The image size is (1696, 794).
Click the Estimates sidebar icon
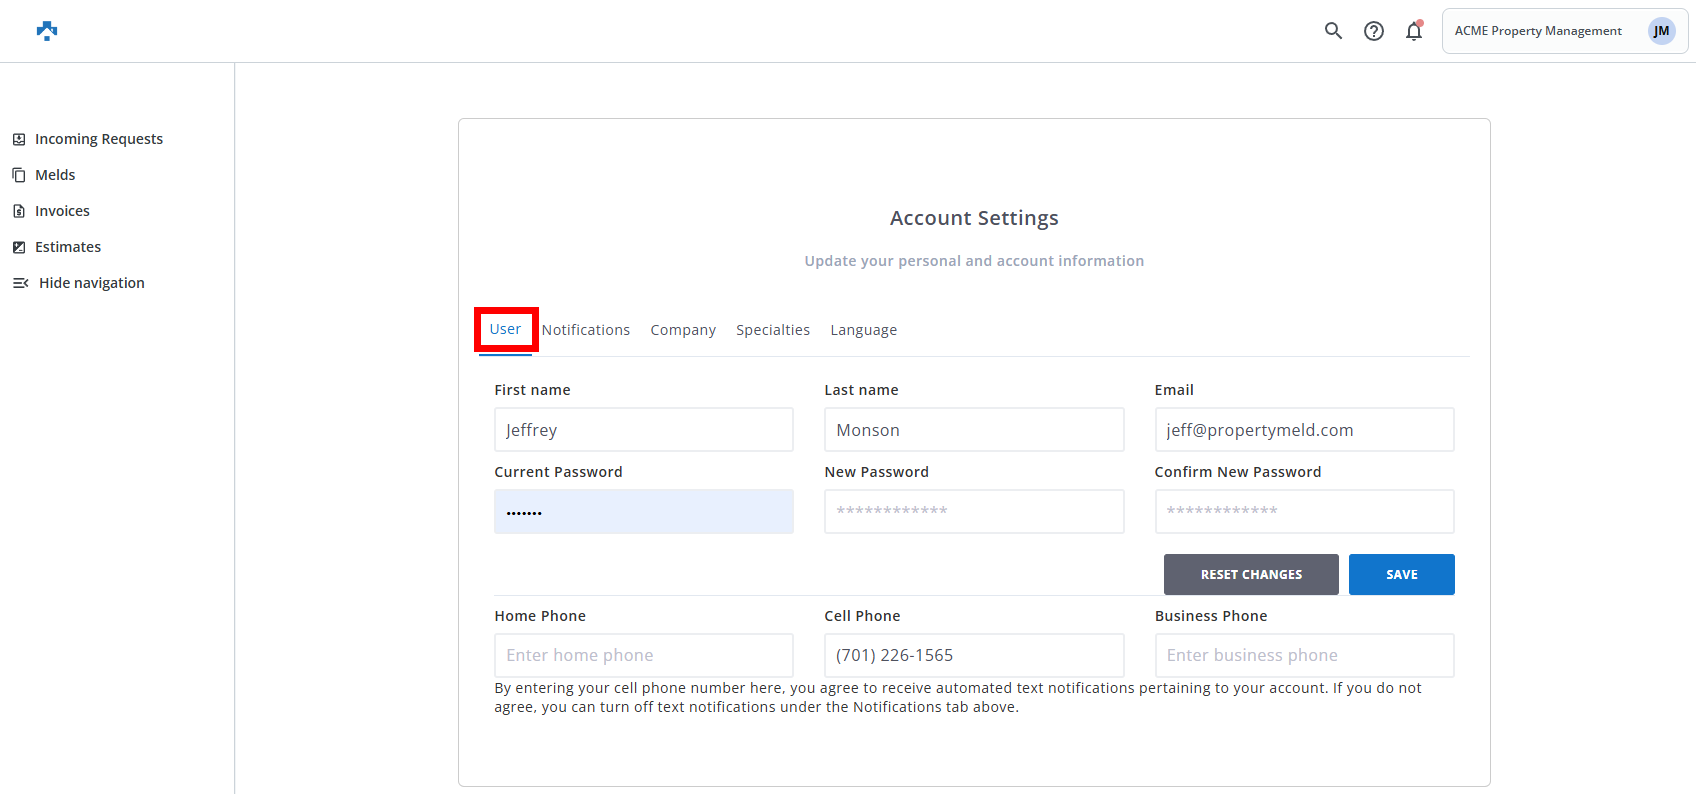coord(19,247)
